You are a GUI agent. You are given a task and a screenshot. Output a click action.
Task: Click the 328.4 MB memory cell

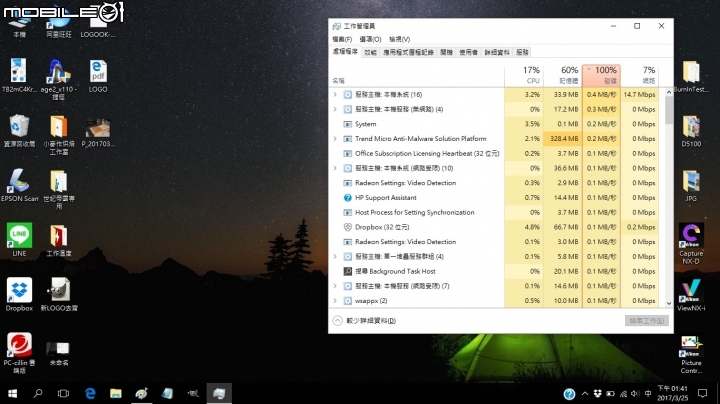[x=562, y=139]
